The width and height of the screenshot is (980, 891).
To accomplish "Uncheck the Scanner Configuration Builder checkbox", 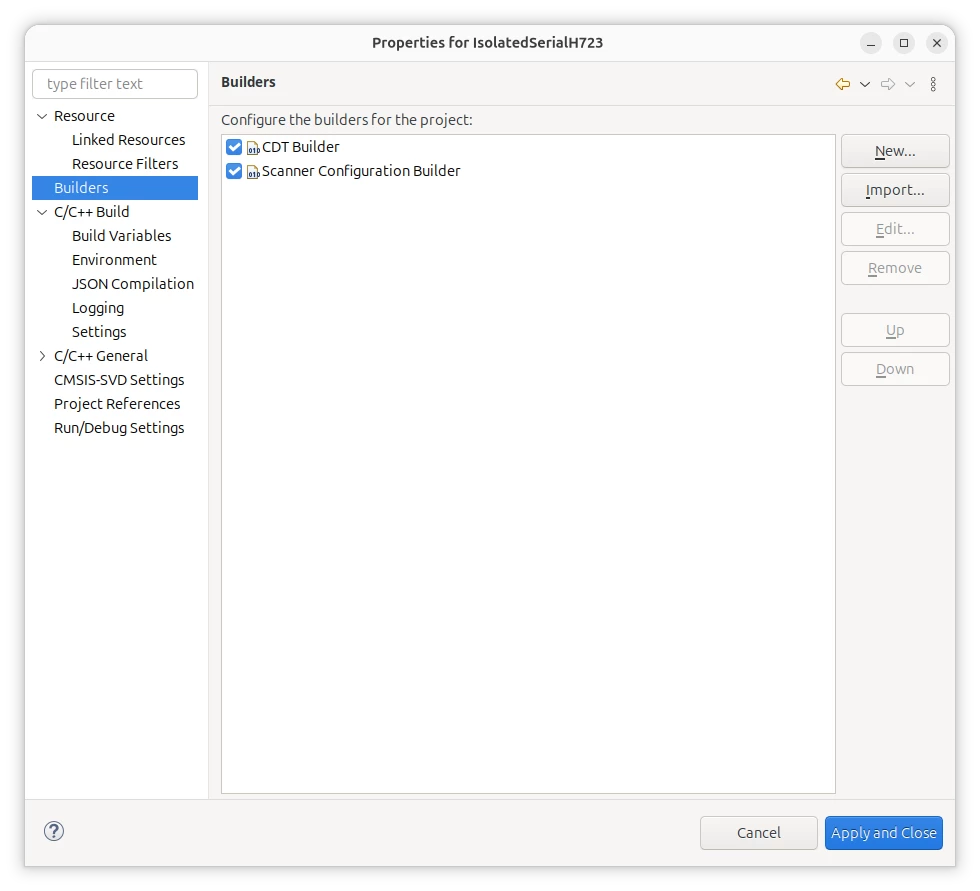I will pyautogui.click(x=234, y=171).
